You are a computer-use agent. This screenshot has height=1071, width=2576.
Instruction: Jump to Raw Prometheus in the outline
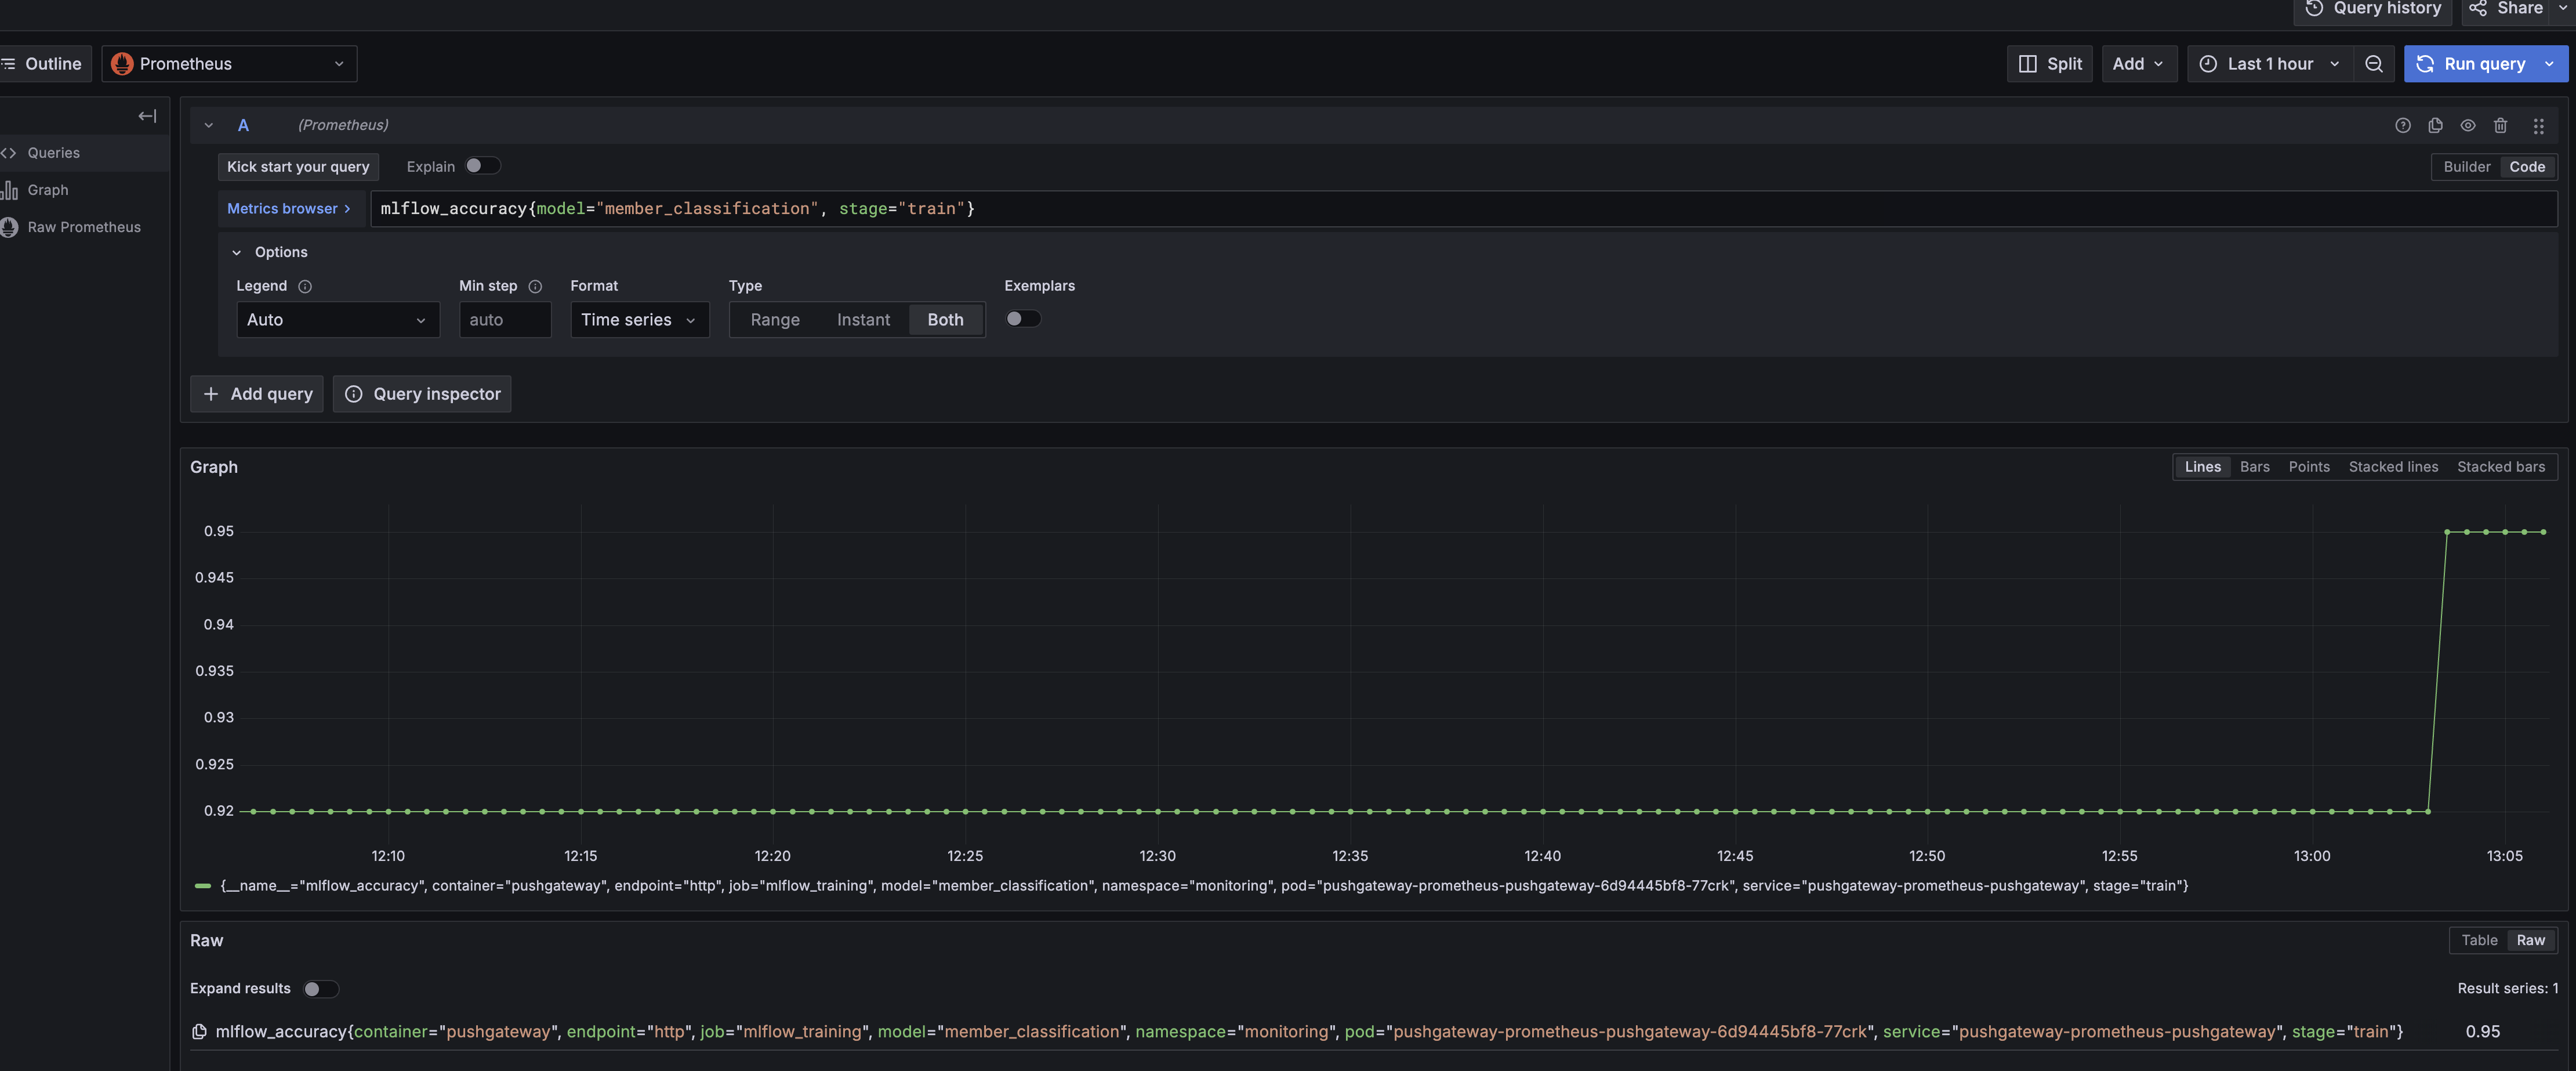84,227
